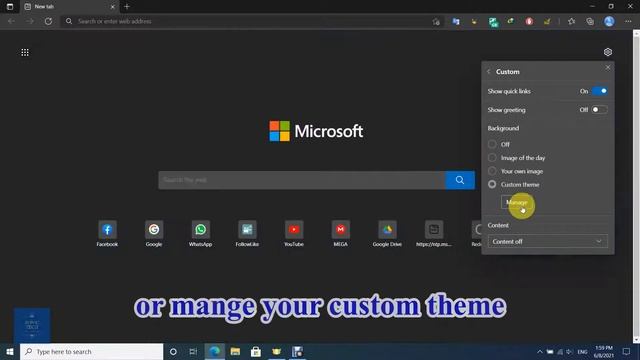The height and width of the screenshot is (360, 640).
Task: Open Microsoft Edge in the taskbar
Action: coord(215,351)
